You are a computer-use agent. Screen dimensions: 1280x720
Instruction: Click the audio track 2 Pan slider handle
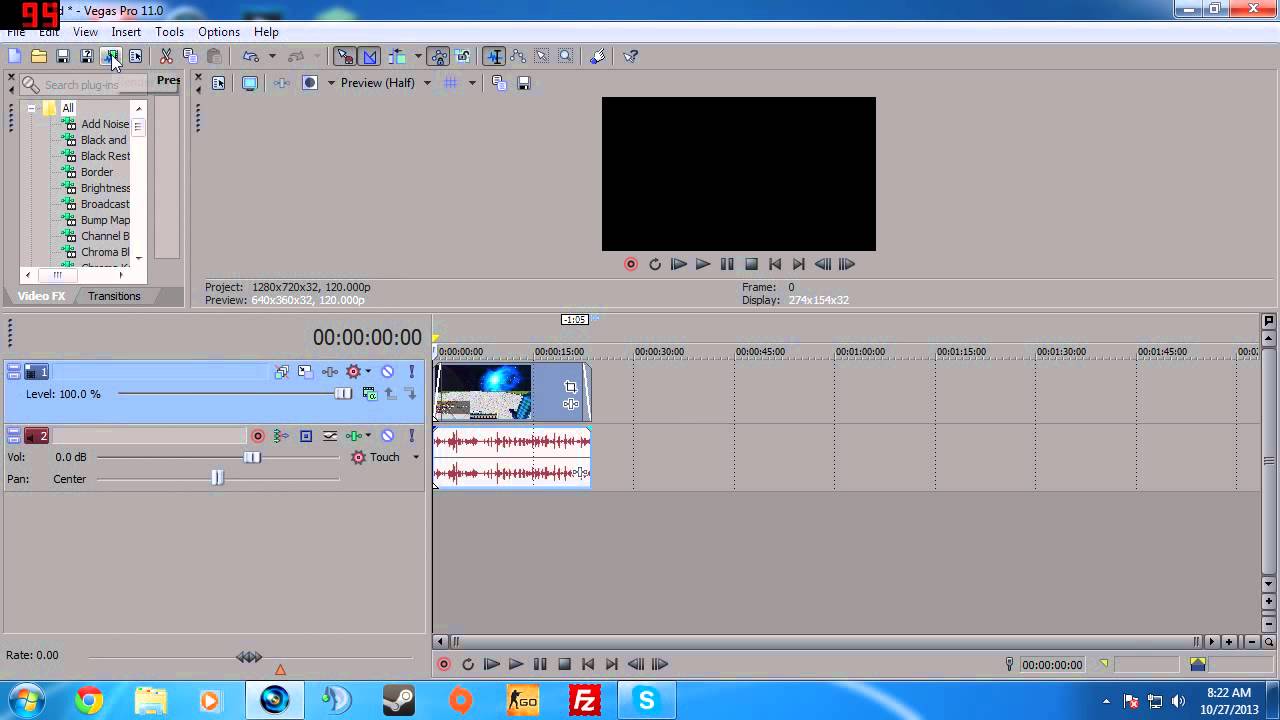point(217,479)
